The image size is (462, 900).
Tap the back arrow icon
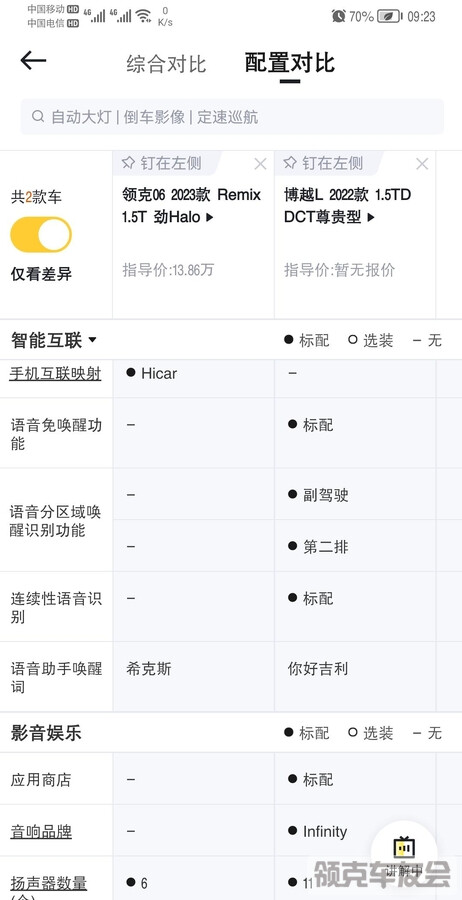coord(33,60)
